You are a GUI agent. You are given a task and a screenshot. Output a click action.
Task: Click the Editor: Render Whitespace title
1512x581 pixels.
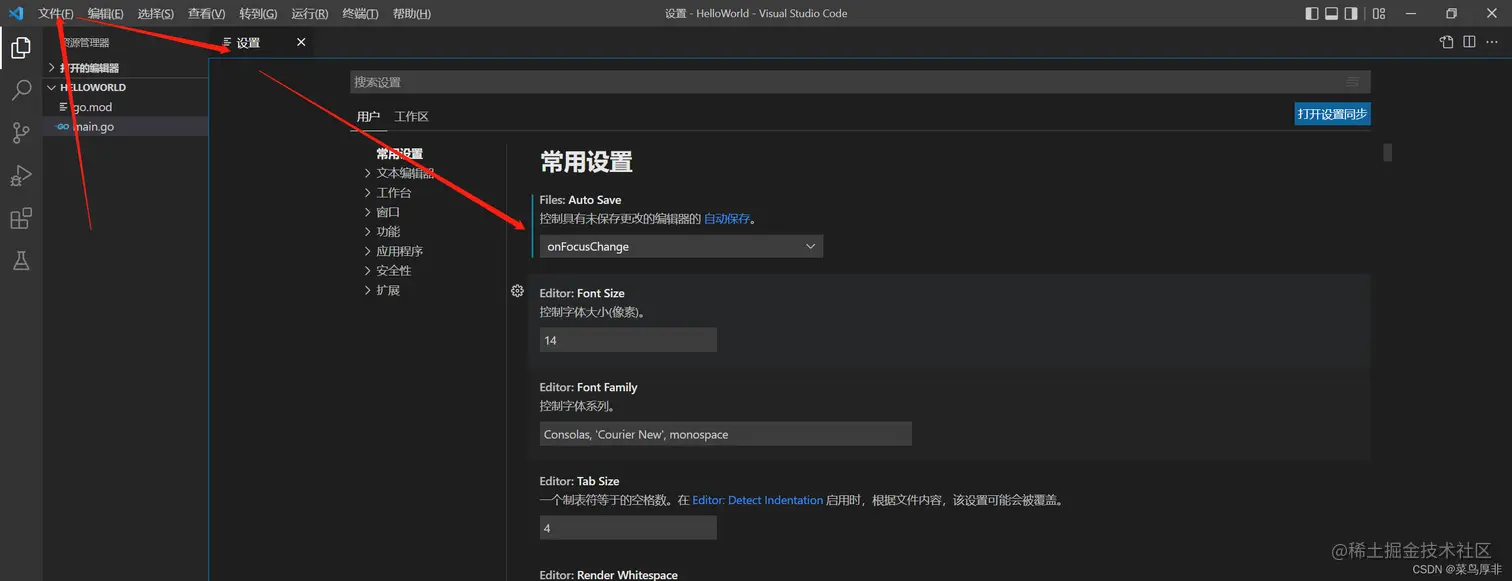coord(608,575)
